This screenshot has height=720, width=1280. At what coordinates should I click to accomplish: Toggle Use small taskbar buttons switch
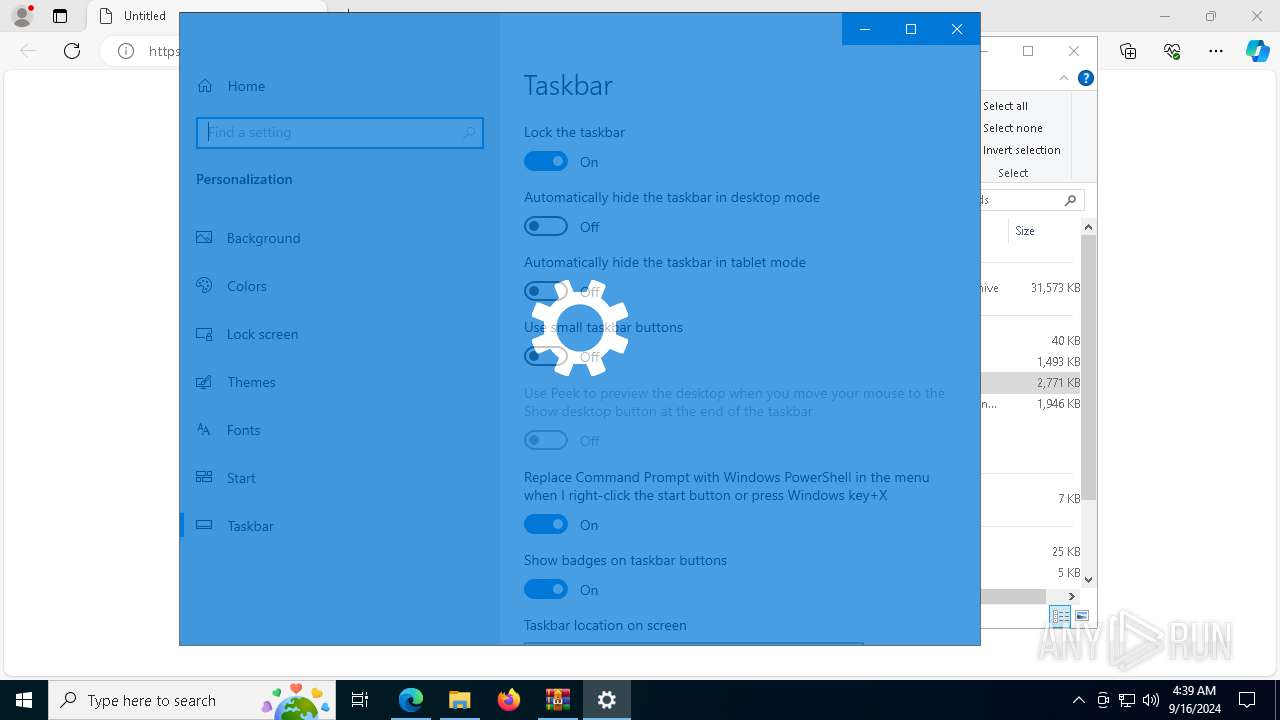tap(546, 356)
